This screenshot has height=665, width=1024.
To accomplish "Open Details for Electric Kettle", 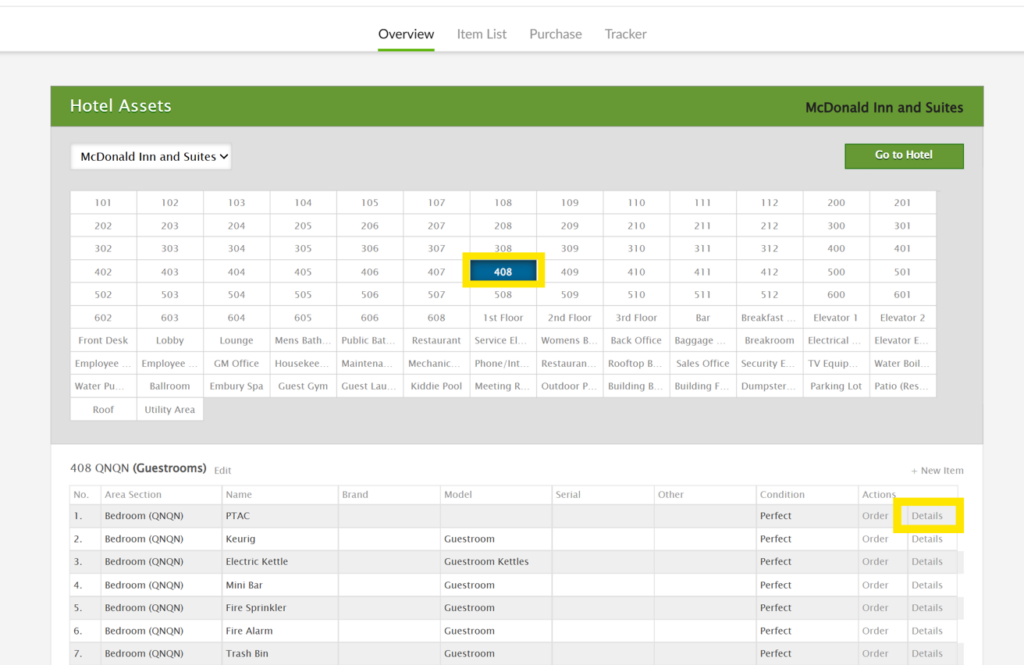I will click(927, 562).
